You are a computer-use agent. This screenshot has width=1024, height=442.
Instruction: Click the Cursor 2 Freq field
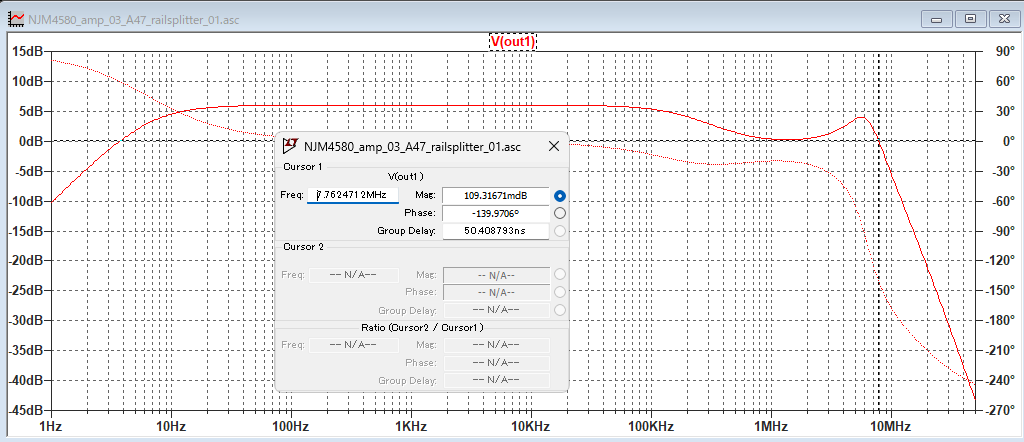(352, 274)
